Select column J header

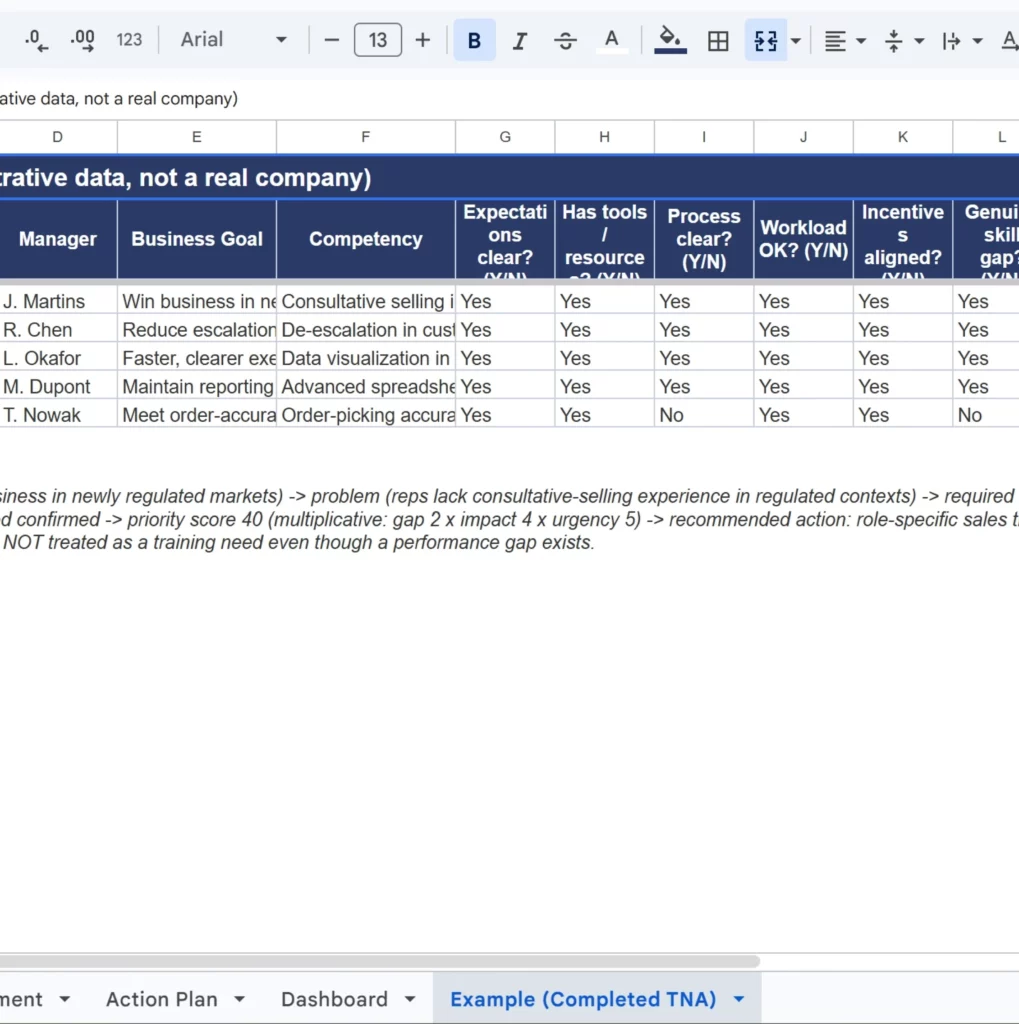(803, 137)
